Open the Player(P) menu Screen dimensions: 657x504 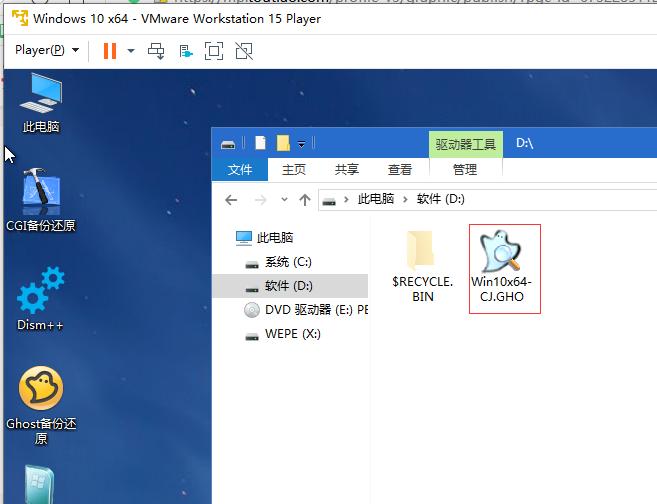pyautogui.click(x=47, y=50)
